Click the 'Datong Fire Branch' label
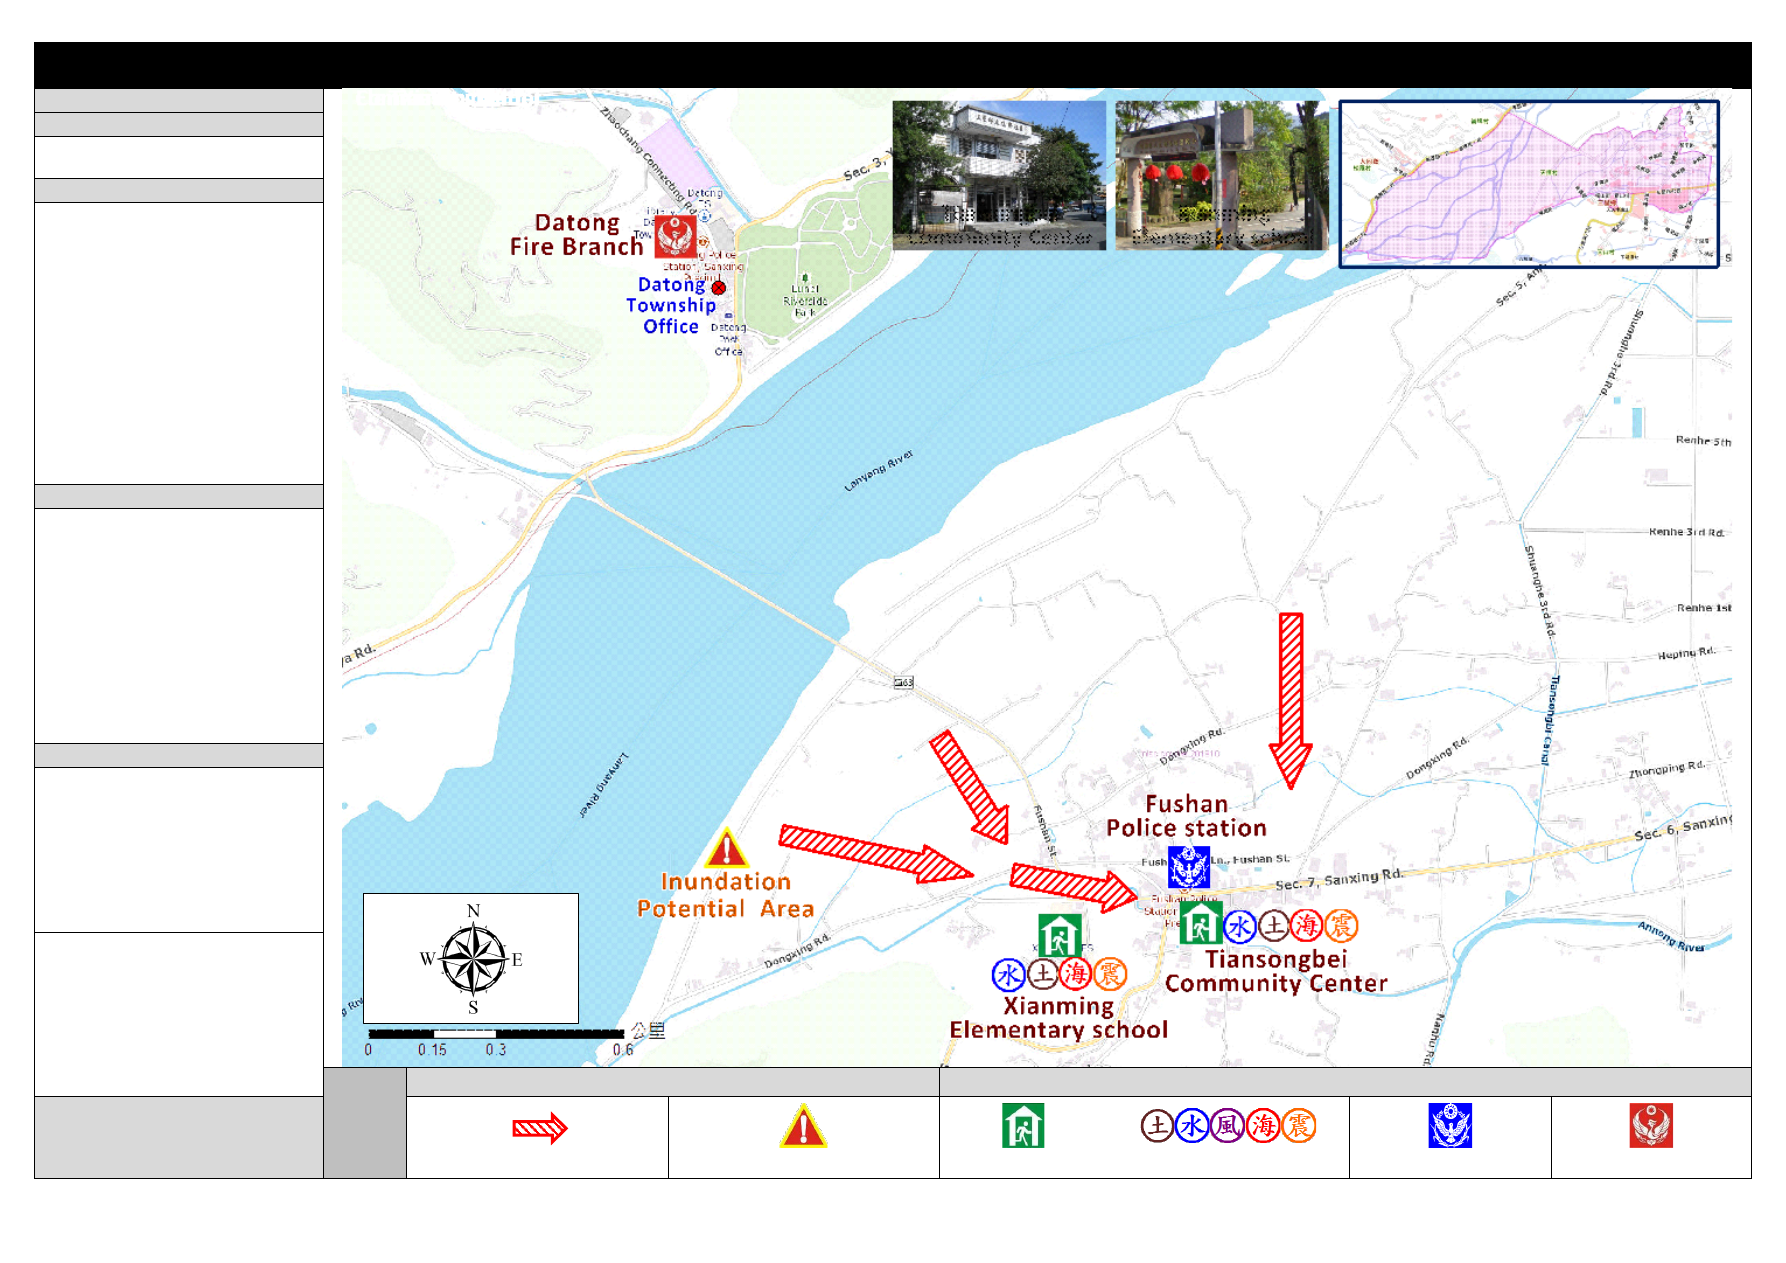 point(577,235)
